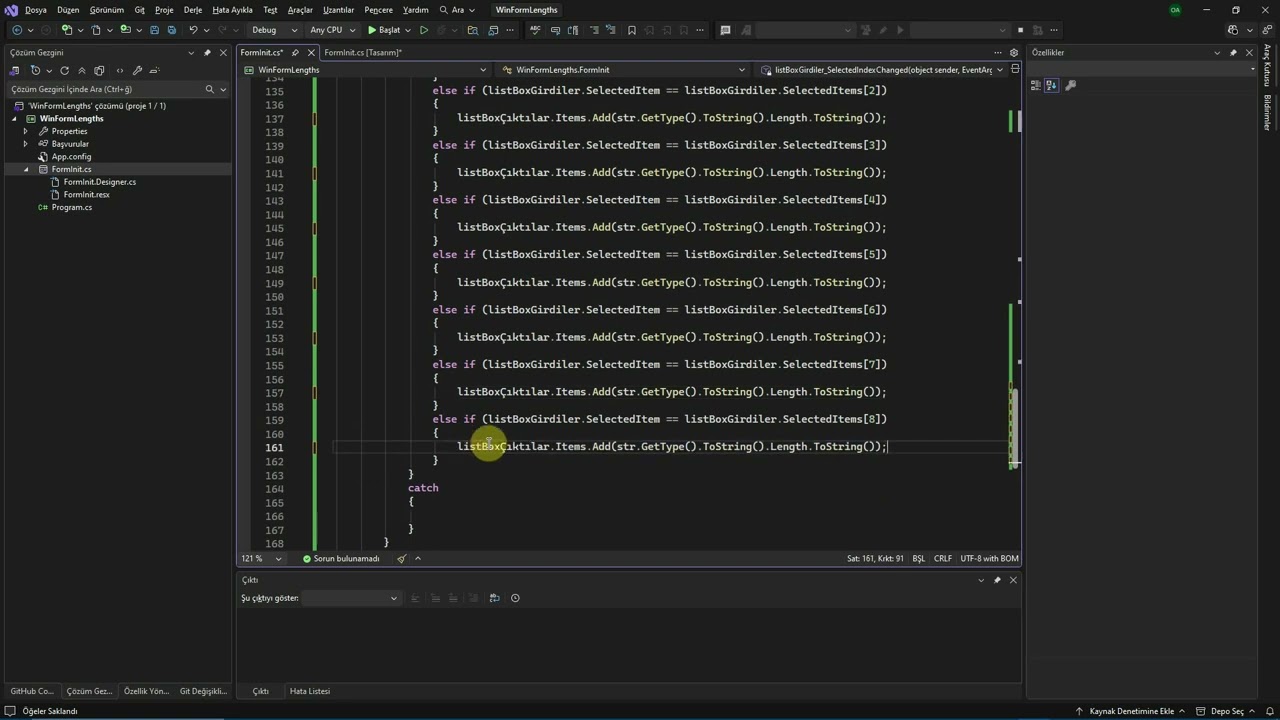The image size is (1280, 720).
Task: Open the Araçlar menu
Action: 300,10
